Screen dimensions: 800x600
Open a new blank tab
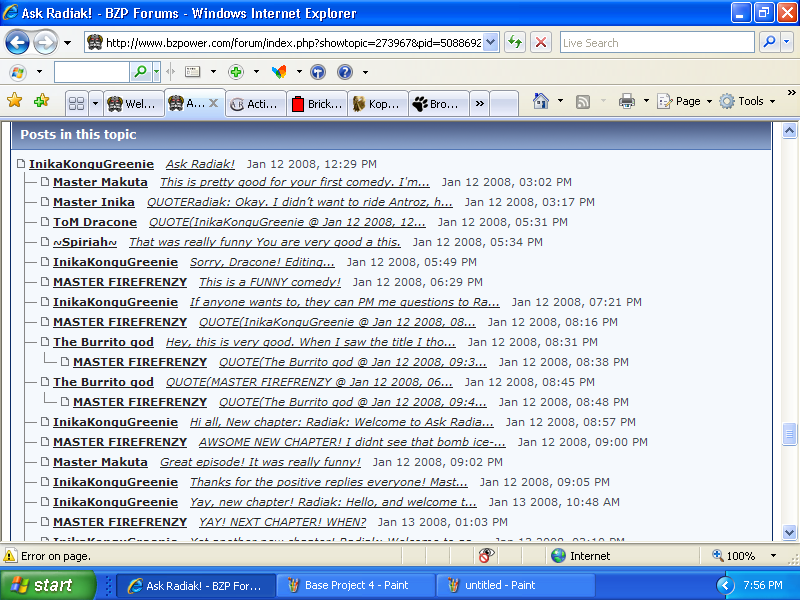coord(504,104)
